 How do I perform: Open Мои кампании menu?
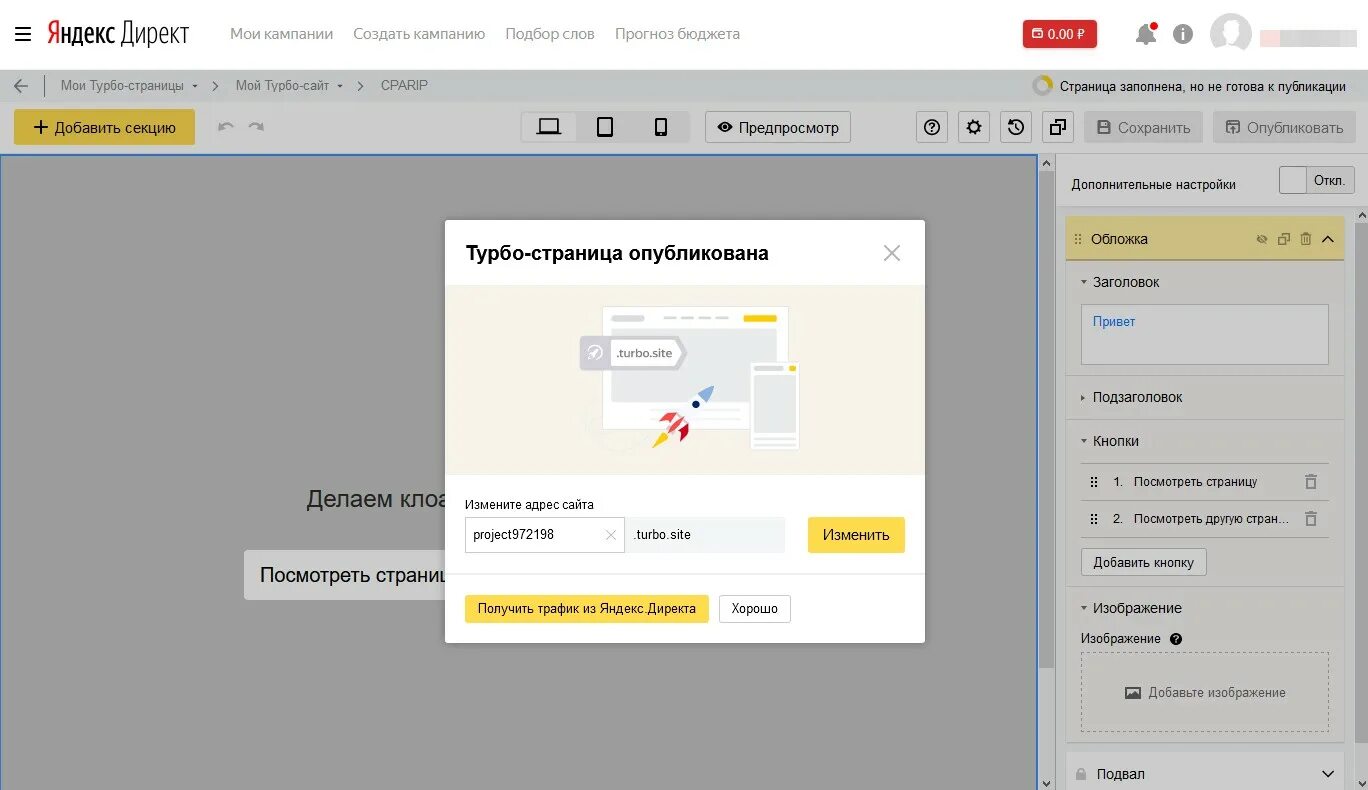click(x=281, y=34)
